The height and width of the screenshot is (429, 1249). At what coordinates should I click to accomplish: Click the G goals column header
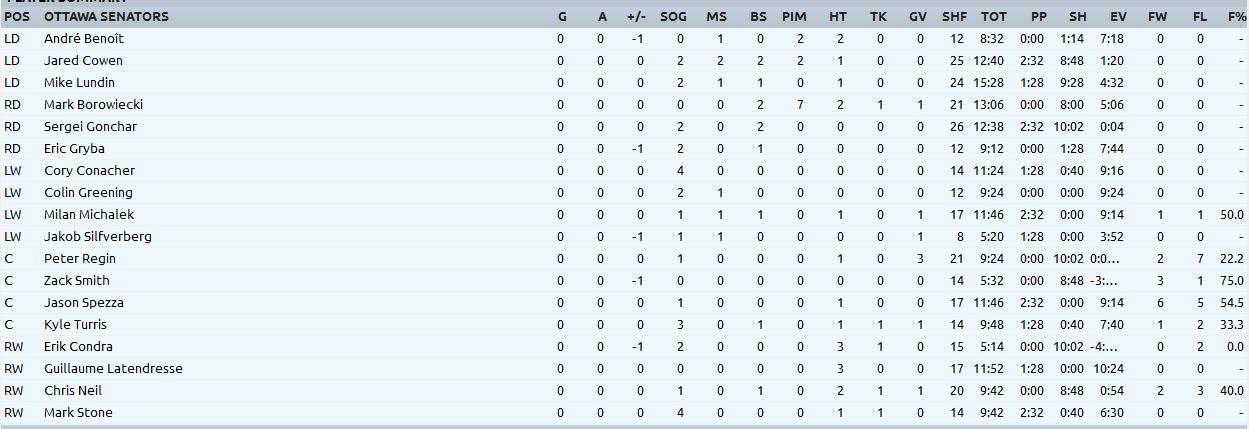click(x=562, y=16)
